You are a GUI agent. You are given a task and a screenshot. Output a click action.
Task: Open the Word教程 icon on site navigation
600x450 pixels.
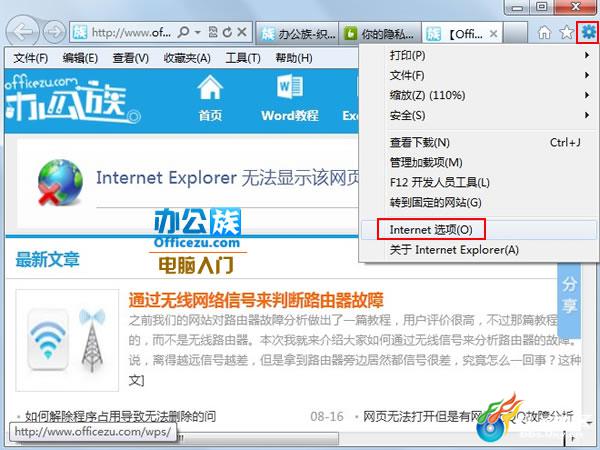pos(290,98)
